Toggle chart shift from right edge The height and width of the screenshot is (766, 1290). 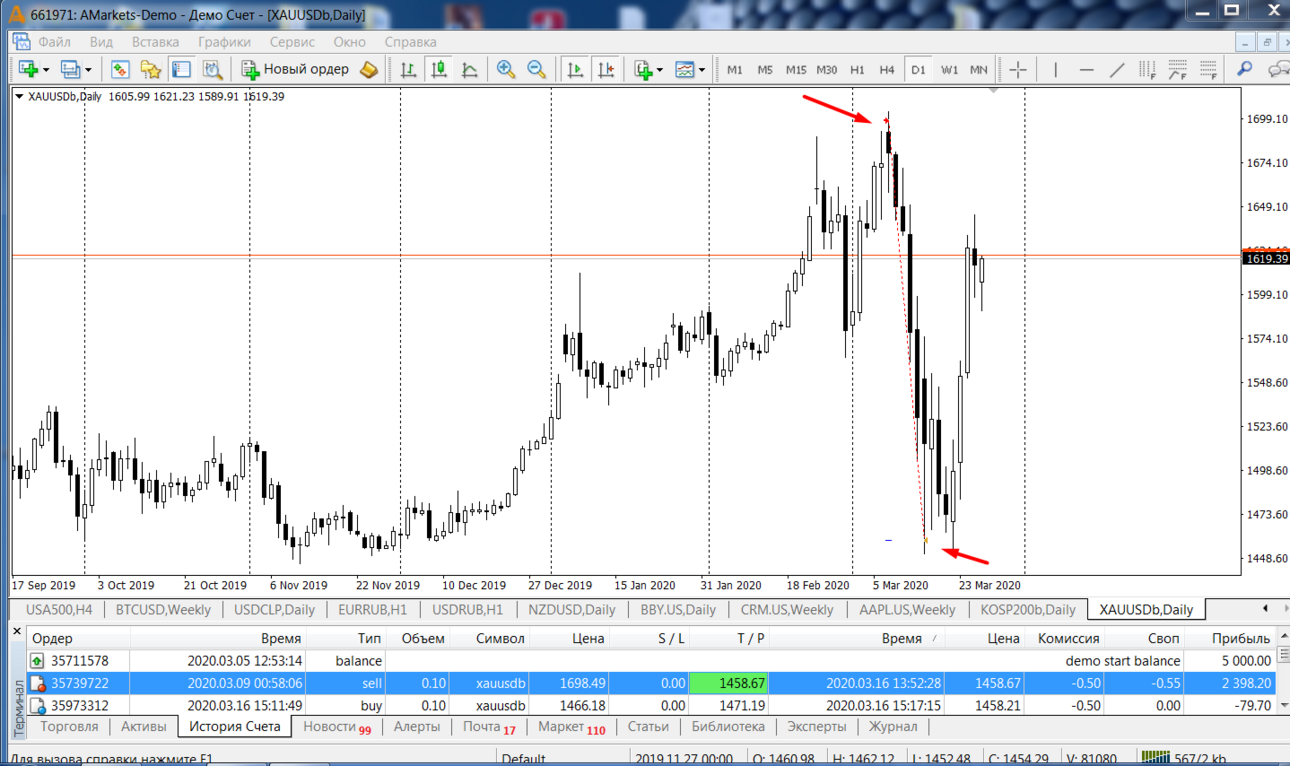tap(606, 69)
